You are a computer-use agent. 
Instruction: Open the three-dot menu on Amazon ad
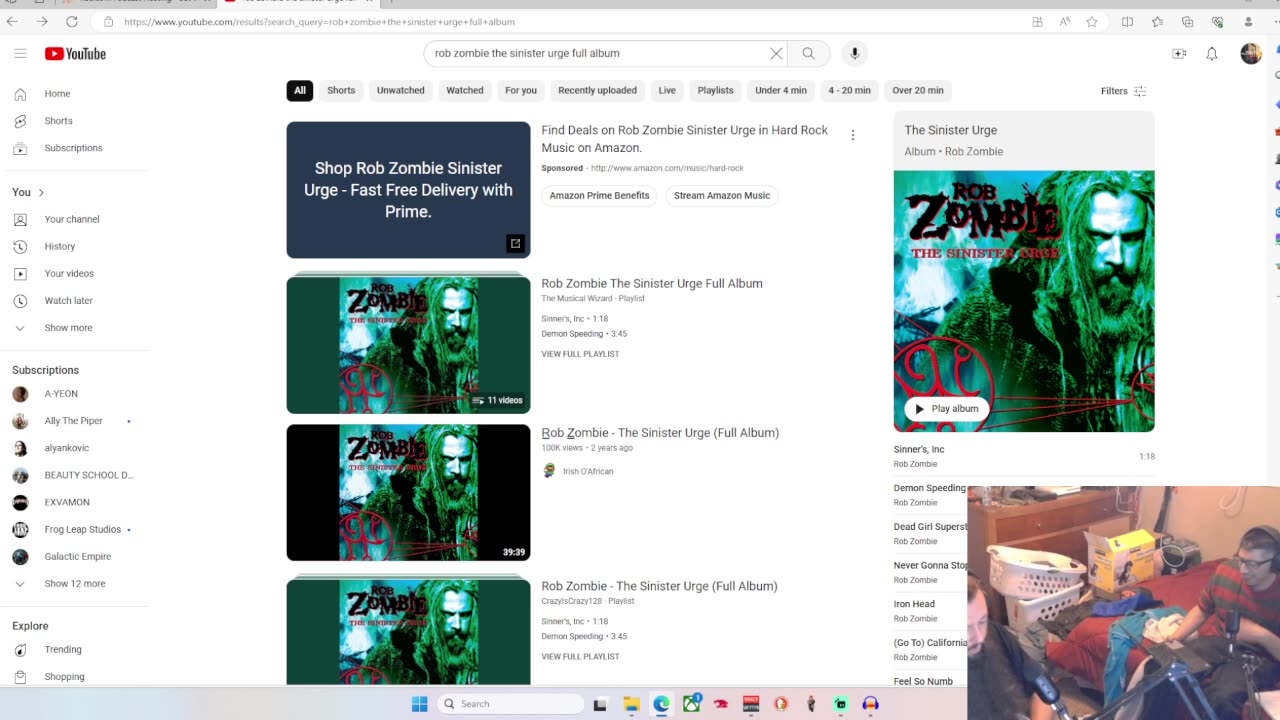(x=853, y=135)
